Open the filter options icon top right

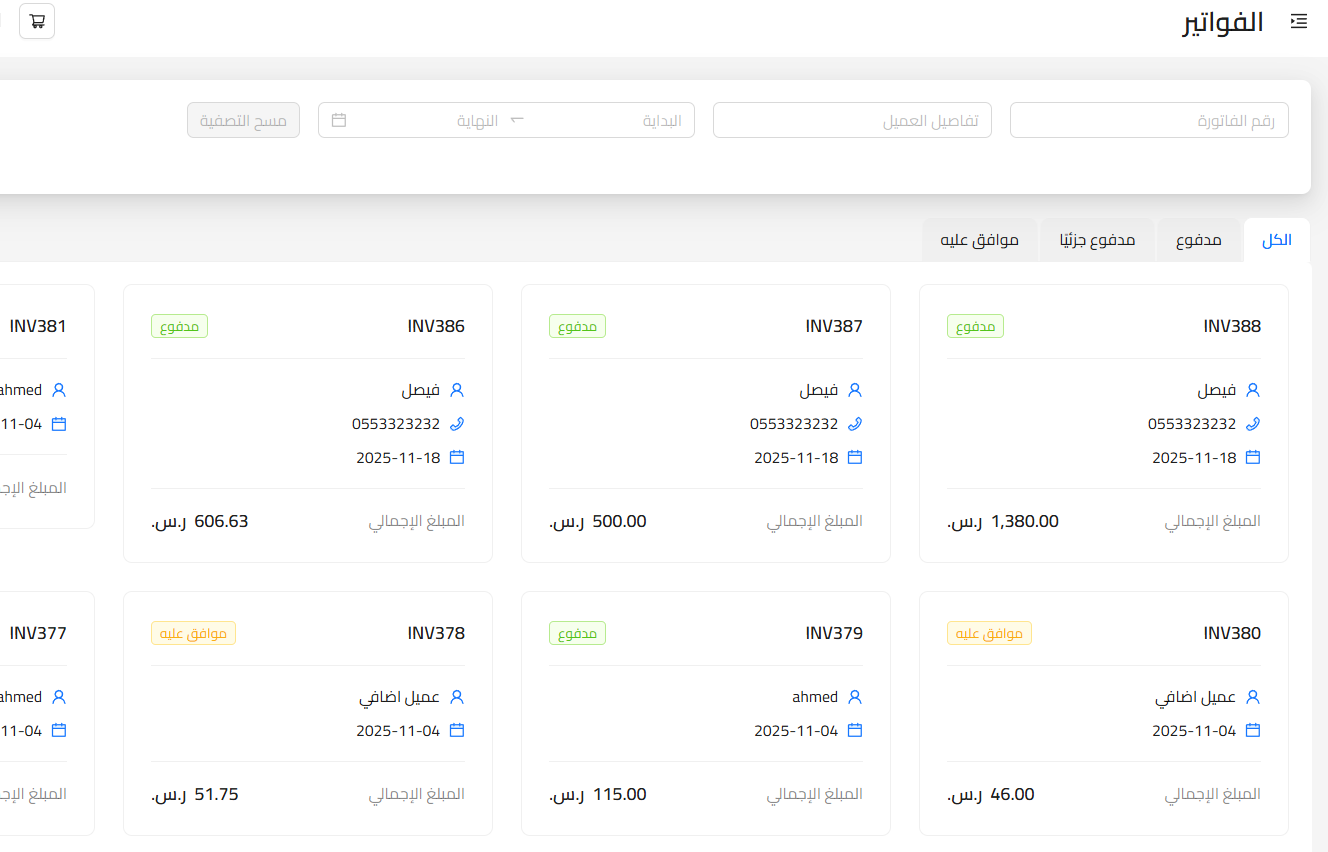pos(1298,20)
